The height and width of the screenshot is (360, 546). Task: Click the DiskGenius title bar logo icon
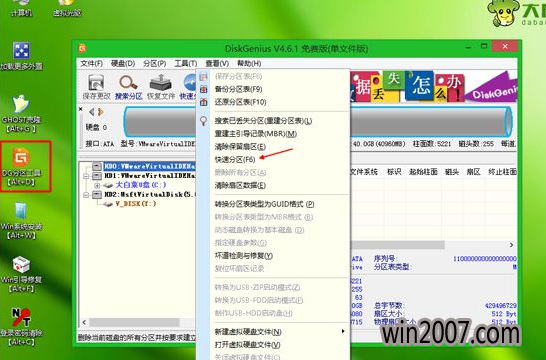coord(83,48)
